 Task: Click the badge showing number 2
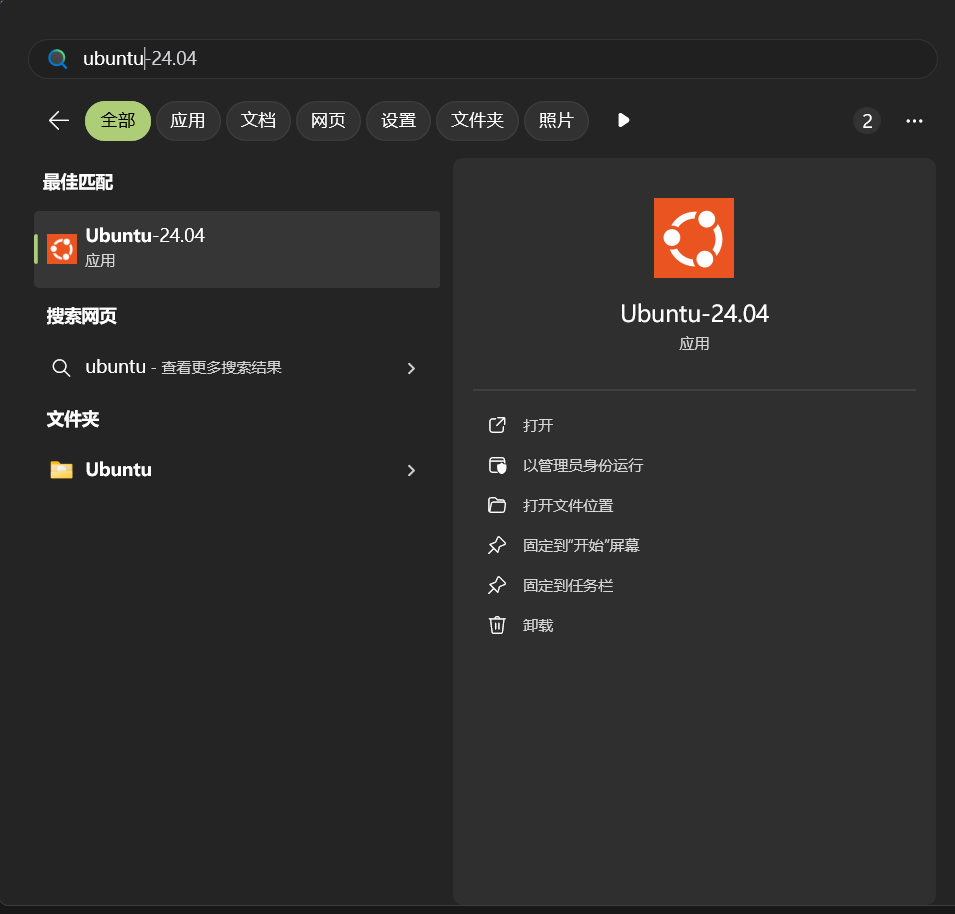point(867,121)
